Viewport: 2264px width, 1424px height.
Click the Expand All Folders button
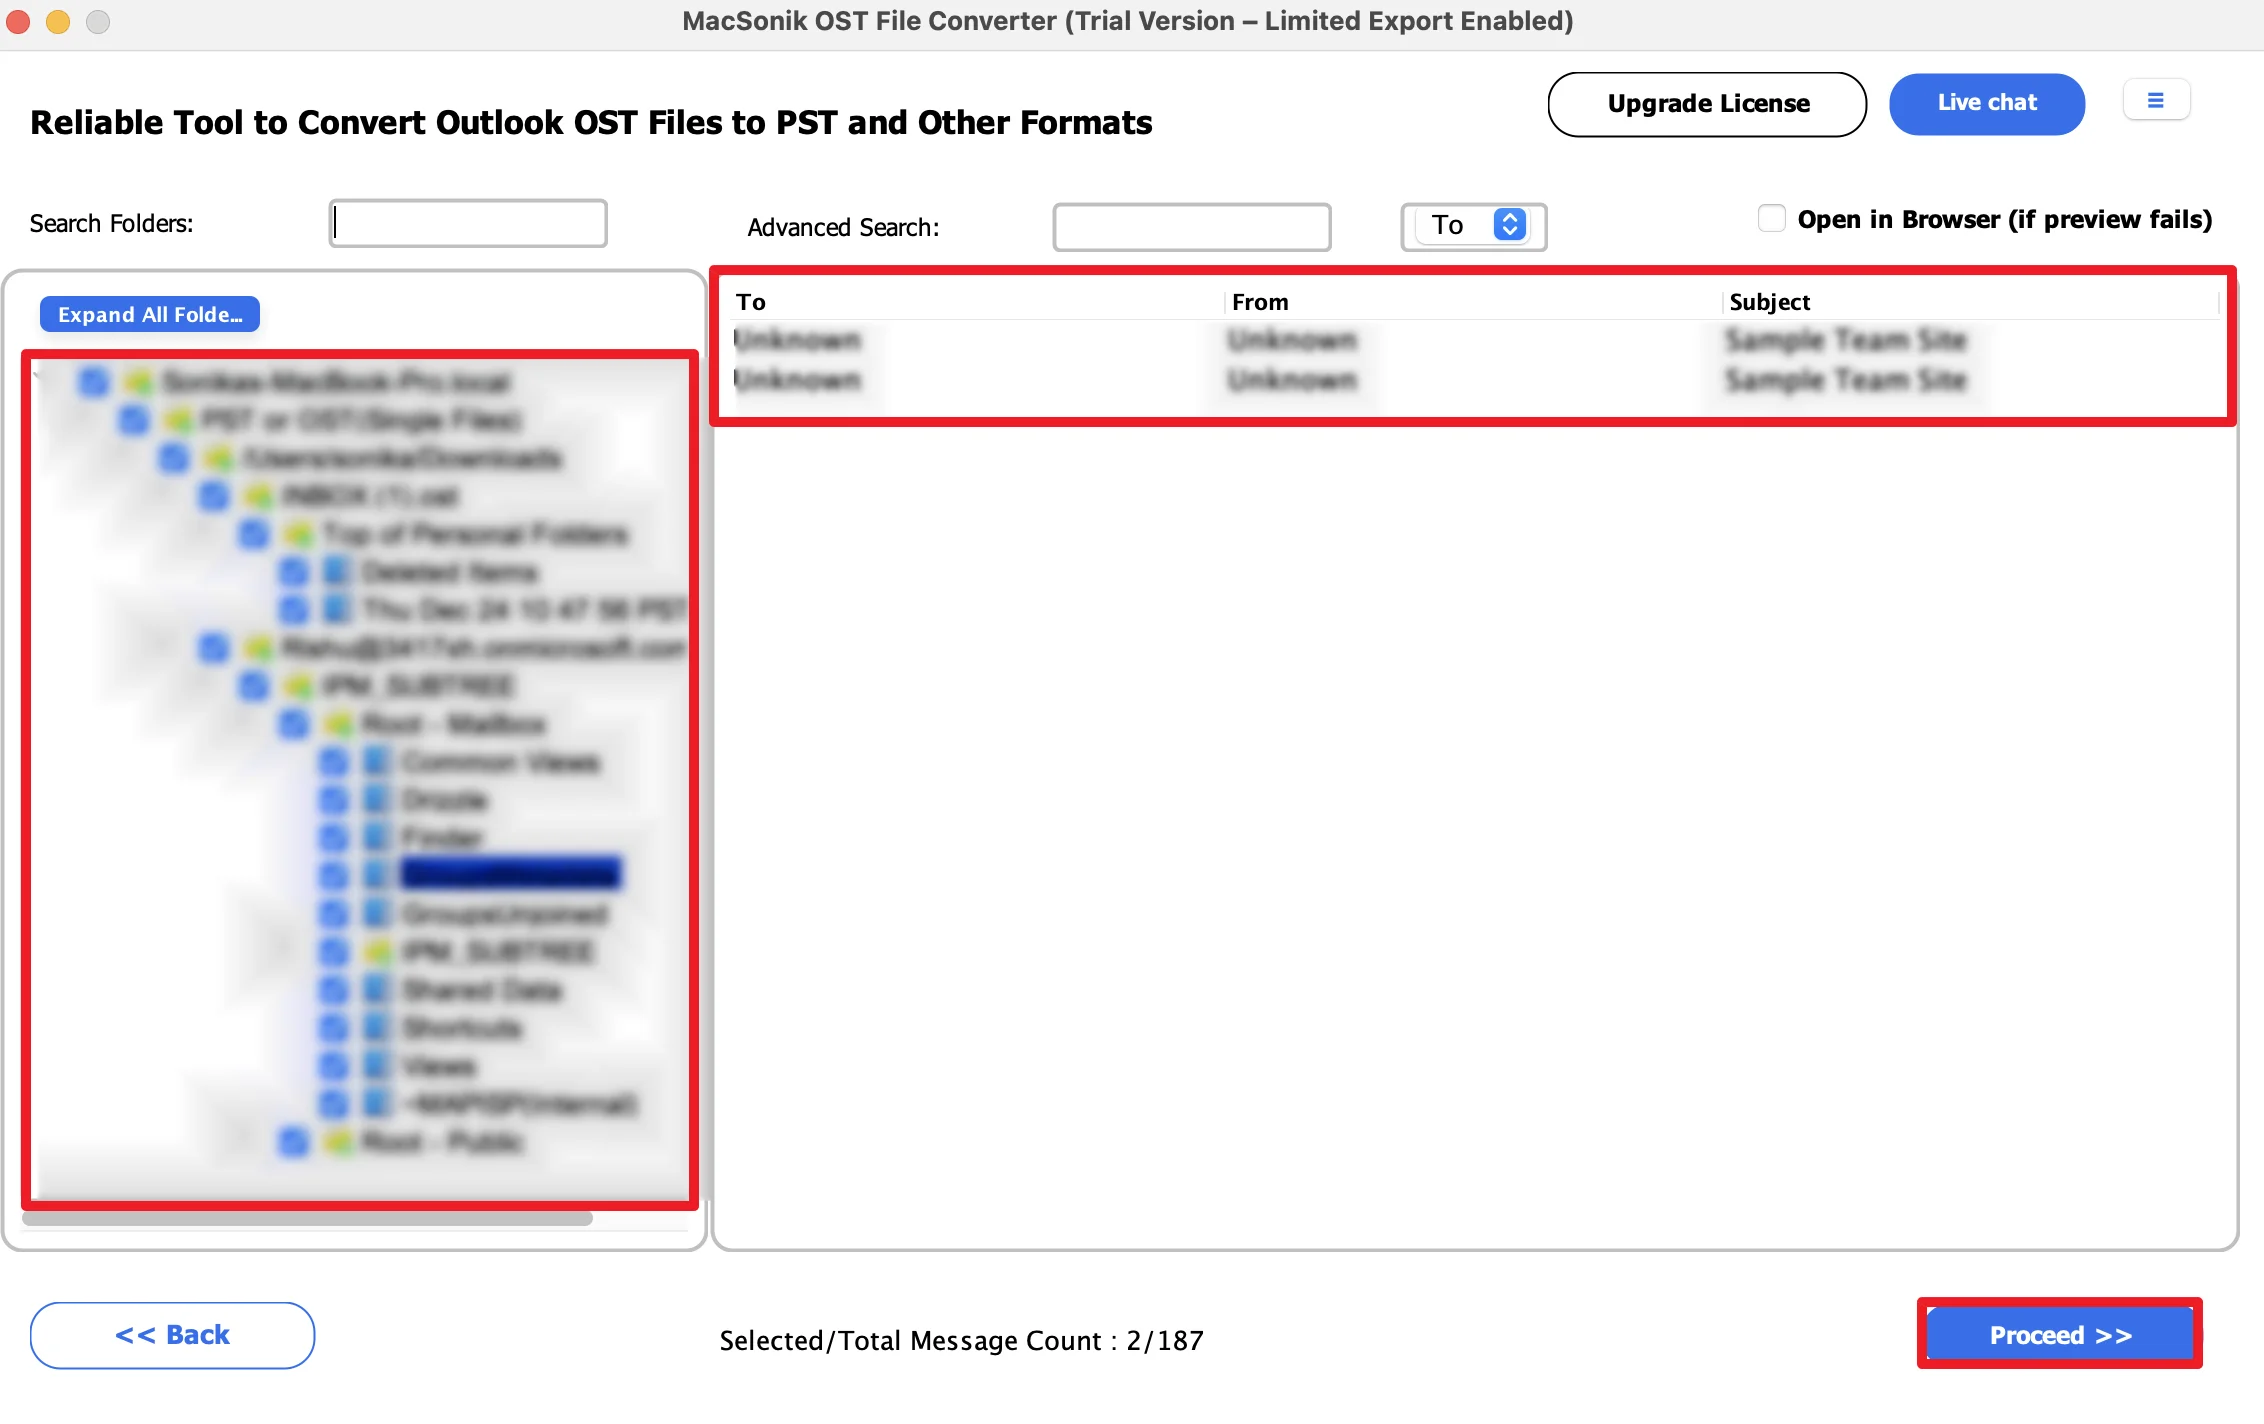point(150,314)
